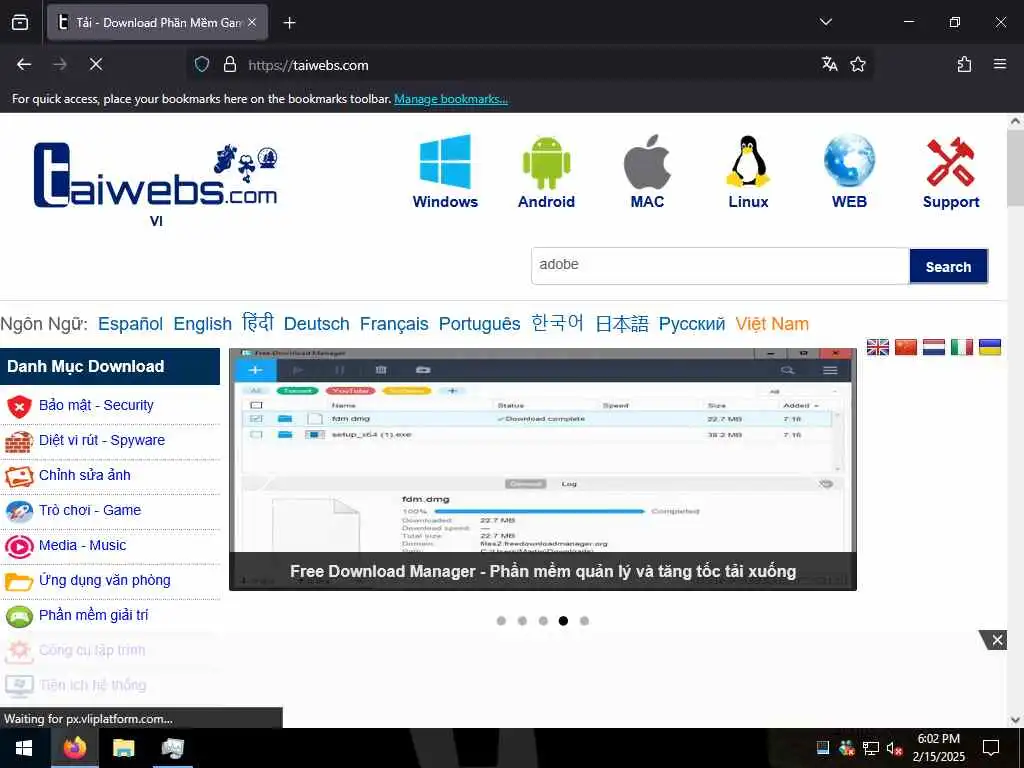This screenshot has width=1024, height=768.
Task: Close the floating ad with X
Action: (x=997, y=640)
